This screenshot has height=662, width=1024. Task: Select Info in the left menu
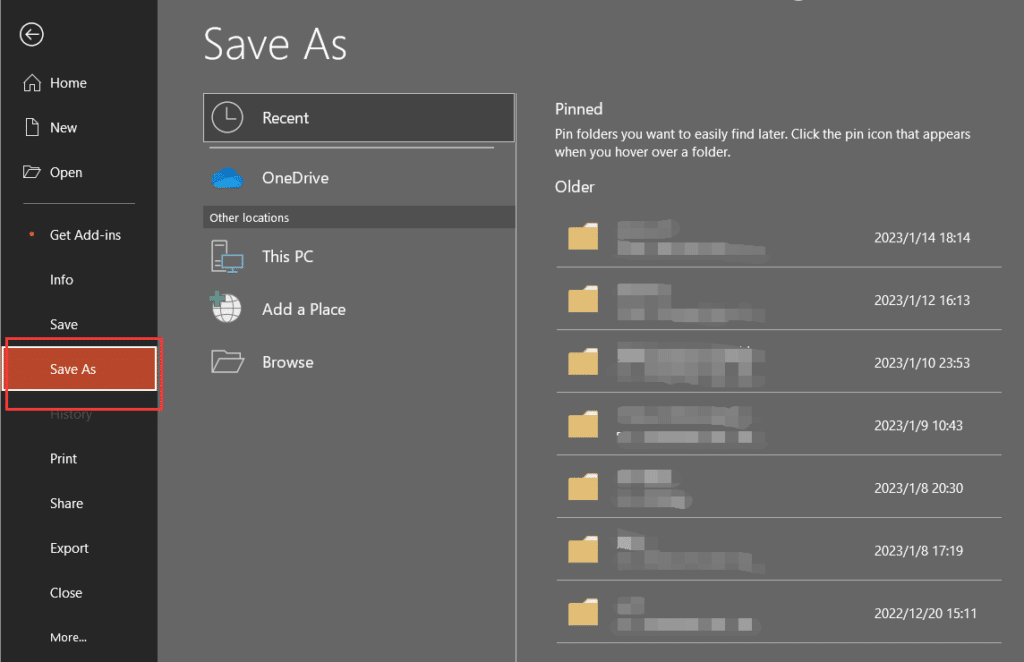point(62,279)
